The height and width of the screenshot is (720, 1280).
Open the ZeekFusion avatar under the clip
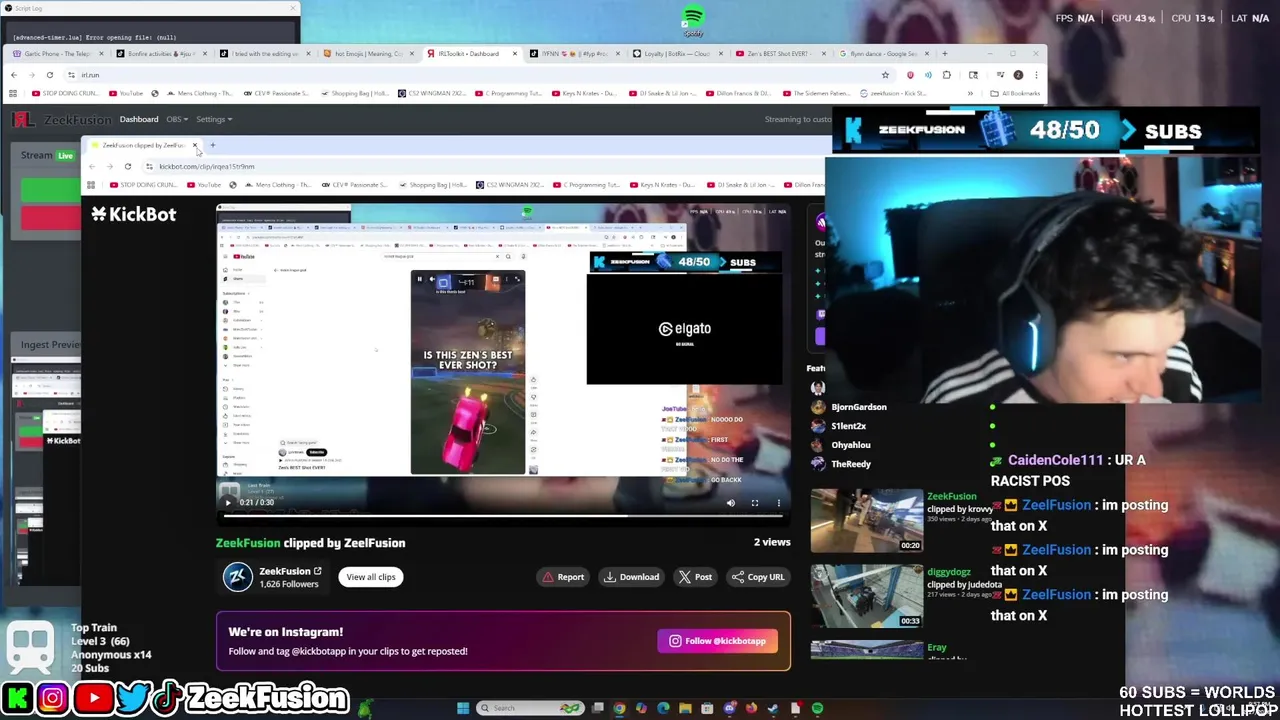(238, 577)
